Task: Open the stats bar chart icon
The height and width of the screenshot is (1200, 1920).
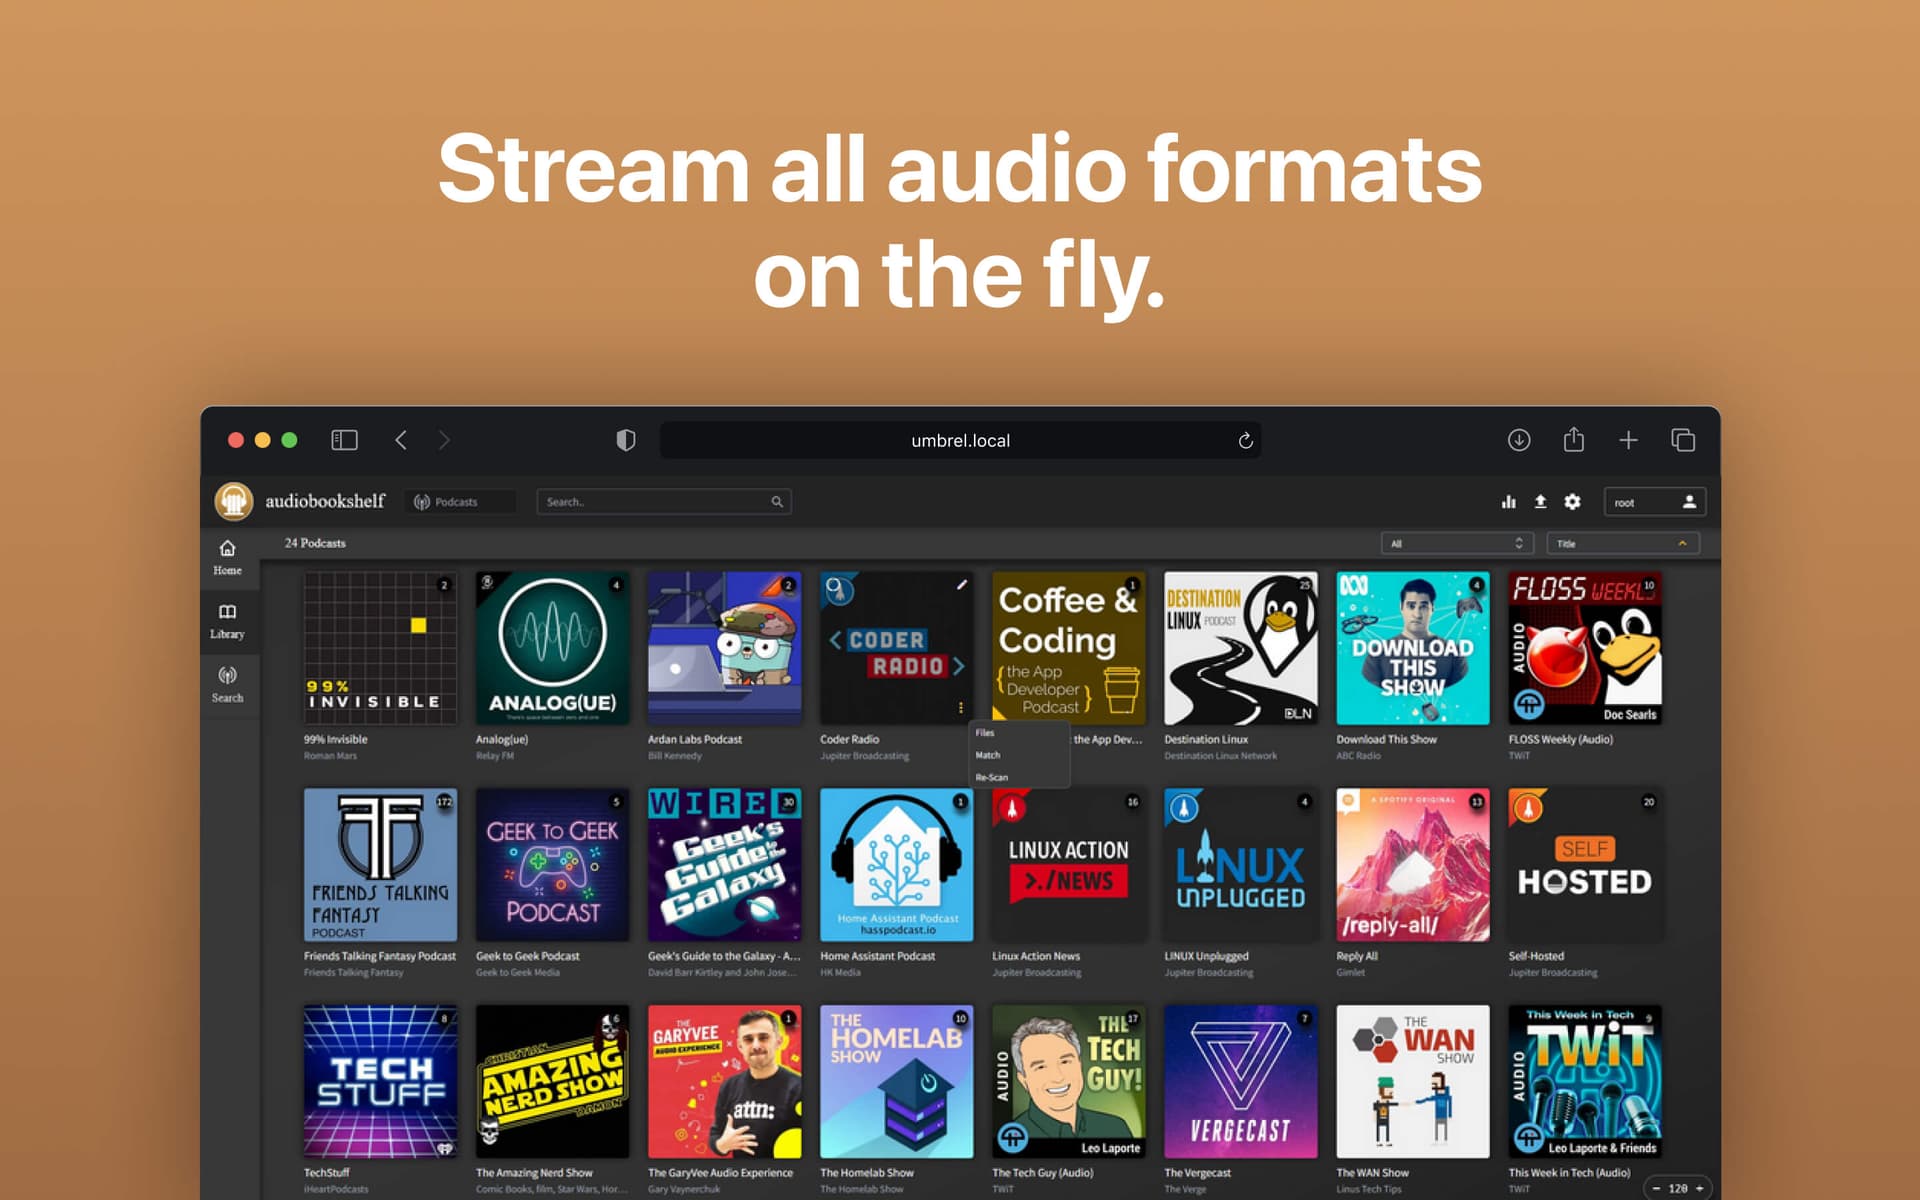Action: tap(1508, 502)
